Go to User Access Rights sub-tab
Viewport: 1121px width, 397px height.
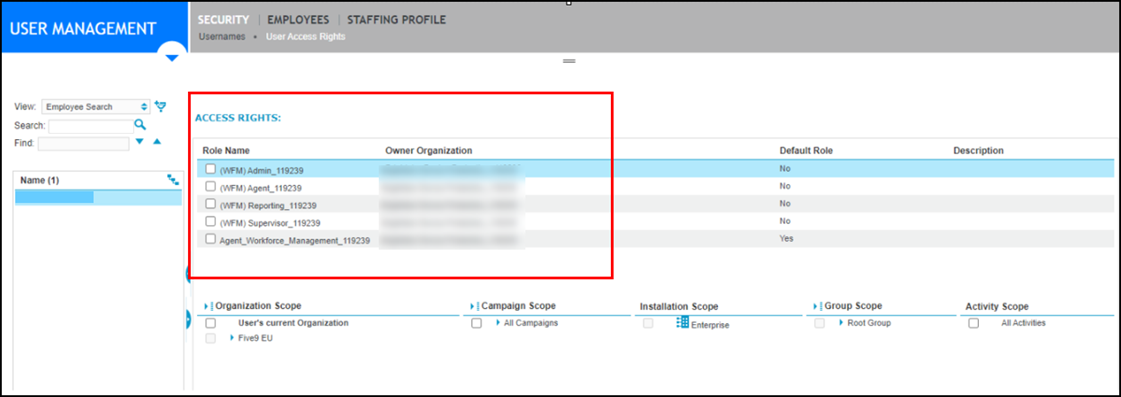(x=305, y=36)
